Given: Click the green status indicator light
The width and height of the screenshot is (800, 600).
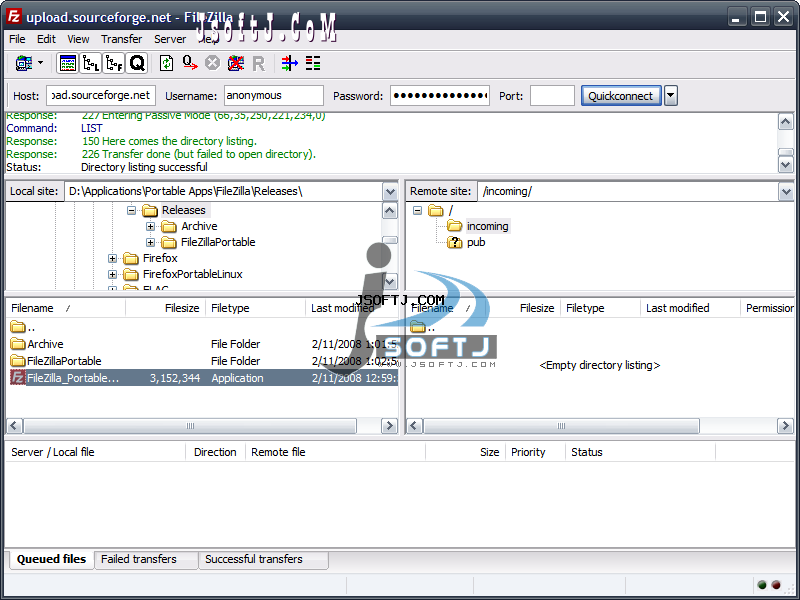Looking at the screenshot, I should [762, 585].
